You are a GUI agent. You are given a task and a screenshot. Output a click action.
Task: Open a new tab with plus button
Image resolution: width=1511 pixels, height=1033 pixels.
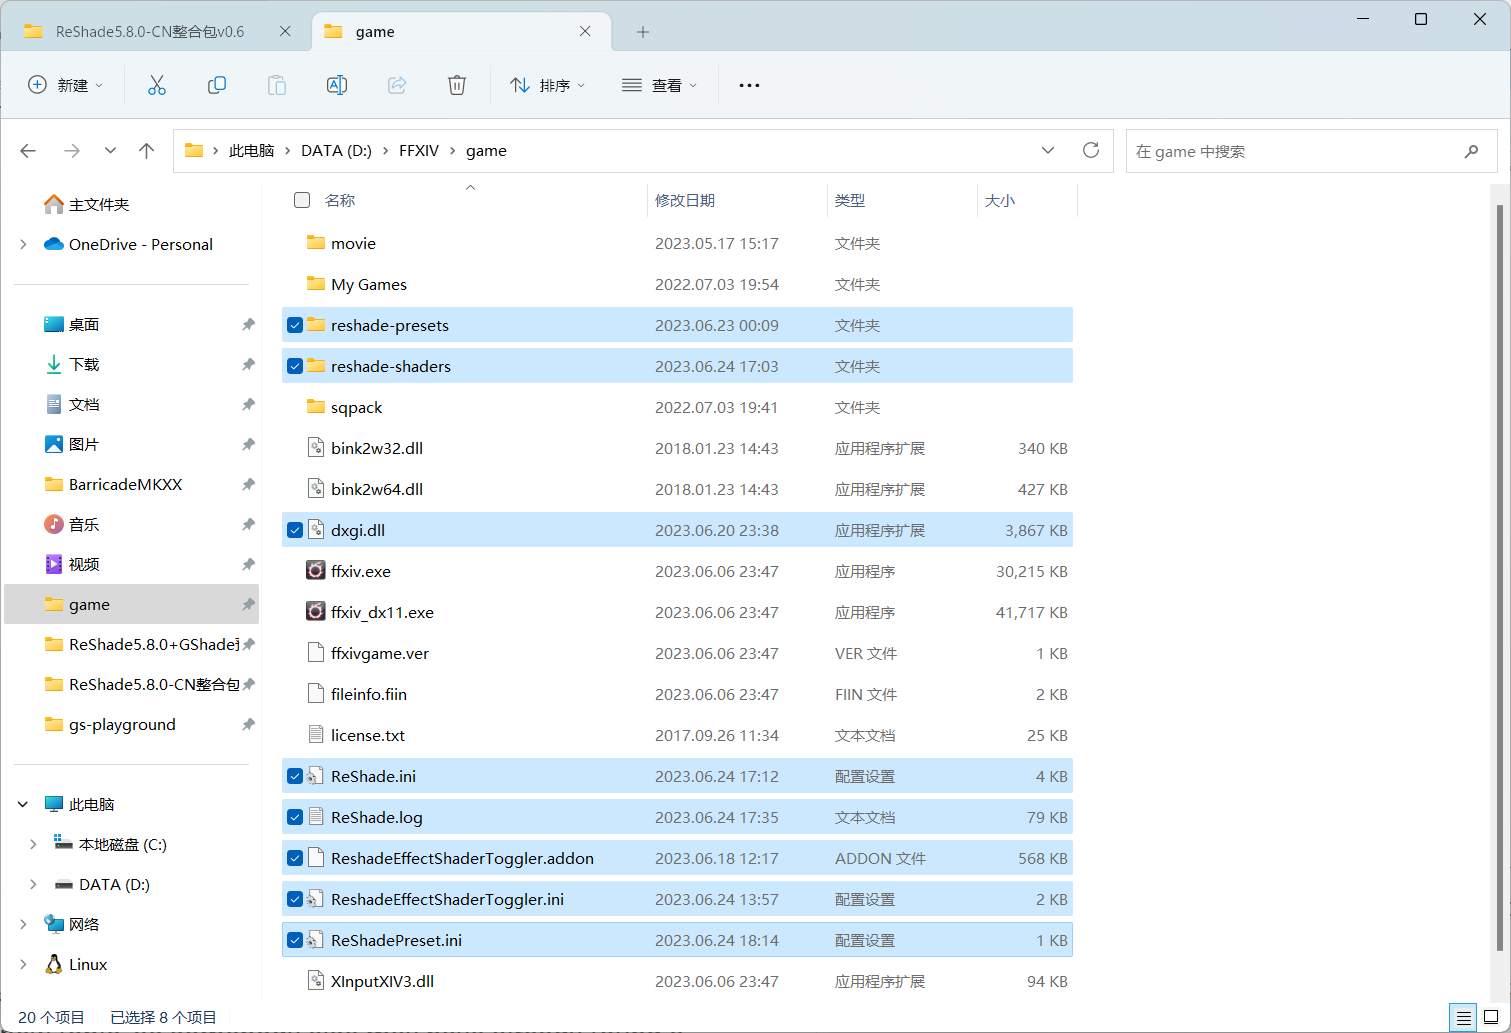point(643,32)
